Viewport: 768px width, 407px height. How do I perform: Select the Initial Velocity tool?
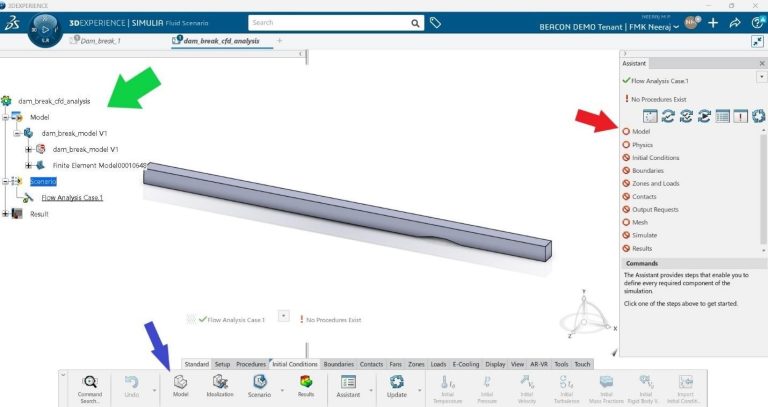pyautogui.click(x=527, y=389)
